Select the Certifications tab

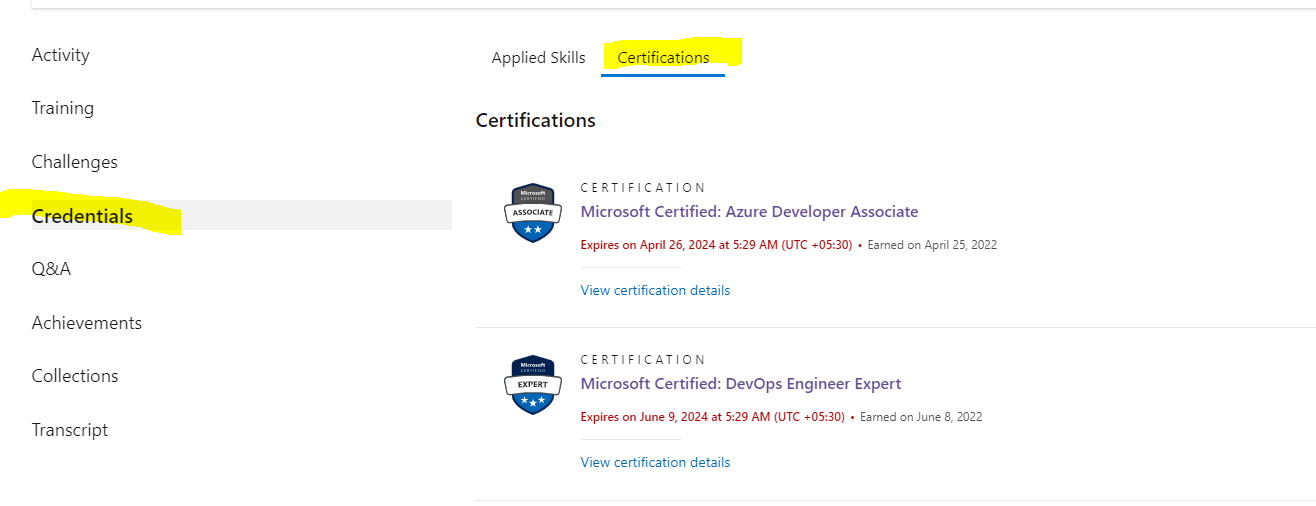(x=663, y=58)
